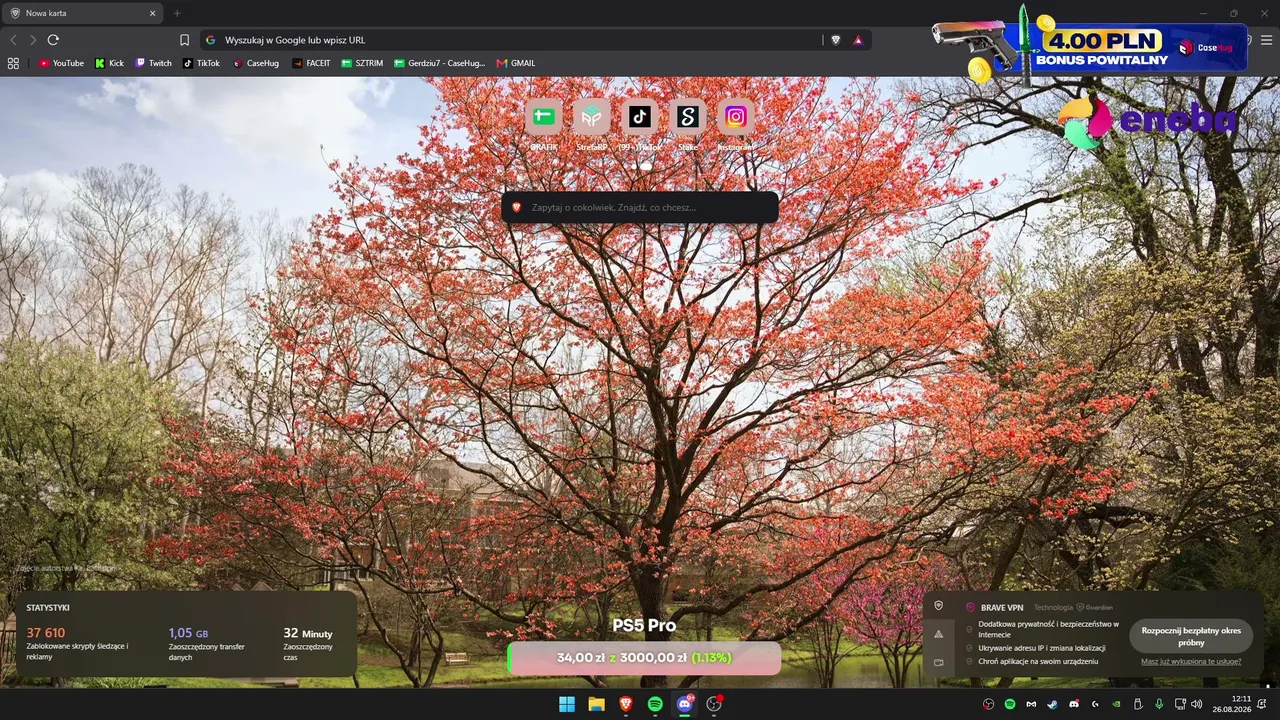Image resolution: width=1280 pixels, height=720 pixels.
Task: Open the Kick bookmark
Action: tap(110, 63)
